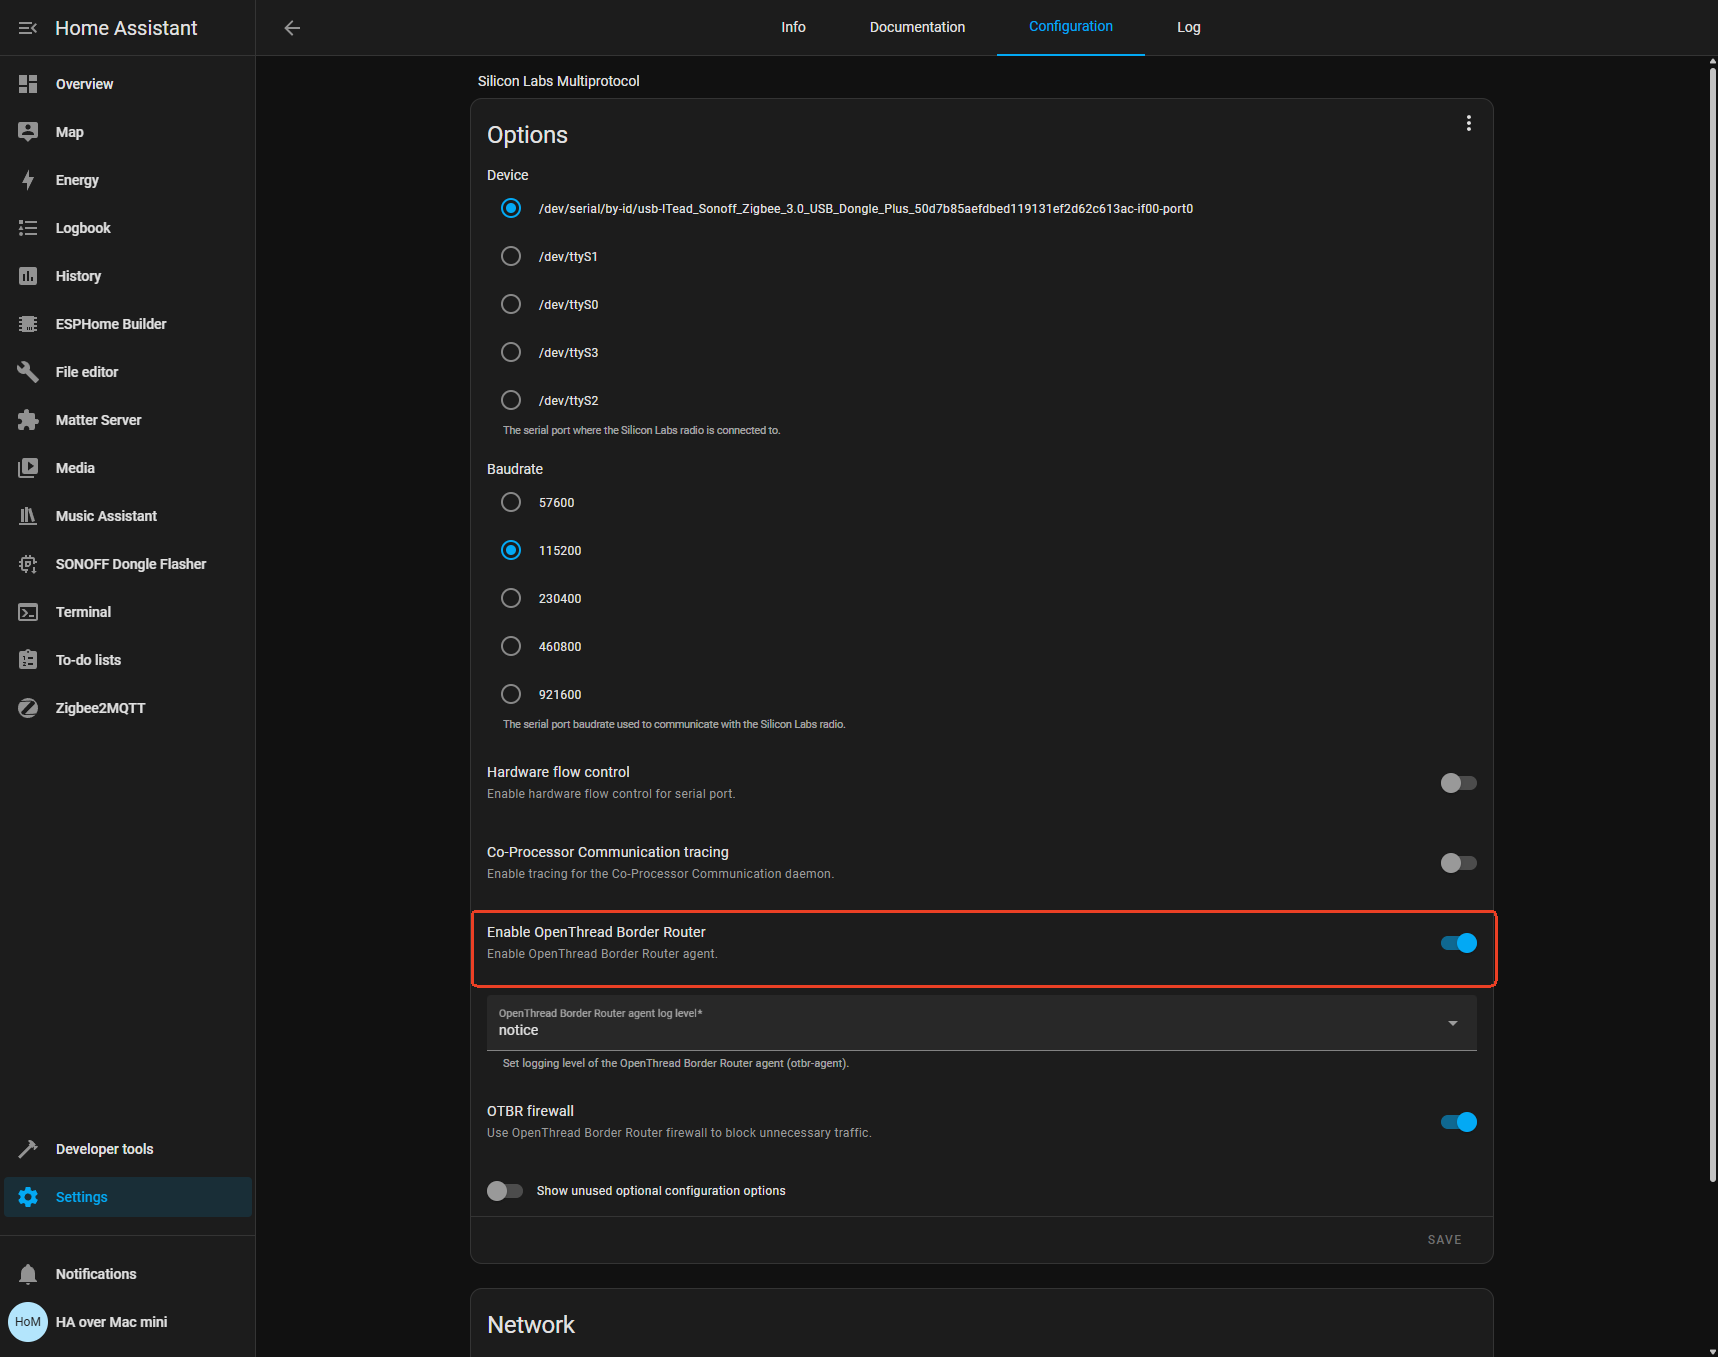Open Settings label in the sidebar

coord(82,1197)
